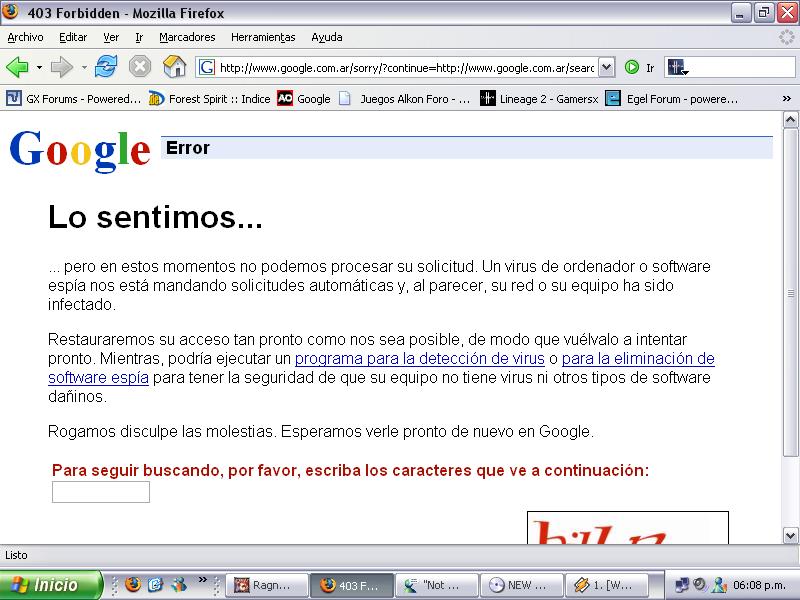Open the Herramientas menu
Image resolution: width=800 pixels, height=600 pixels.
click(x=263, y=37)
